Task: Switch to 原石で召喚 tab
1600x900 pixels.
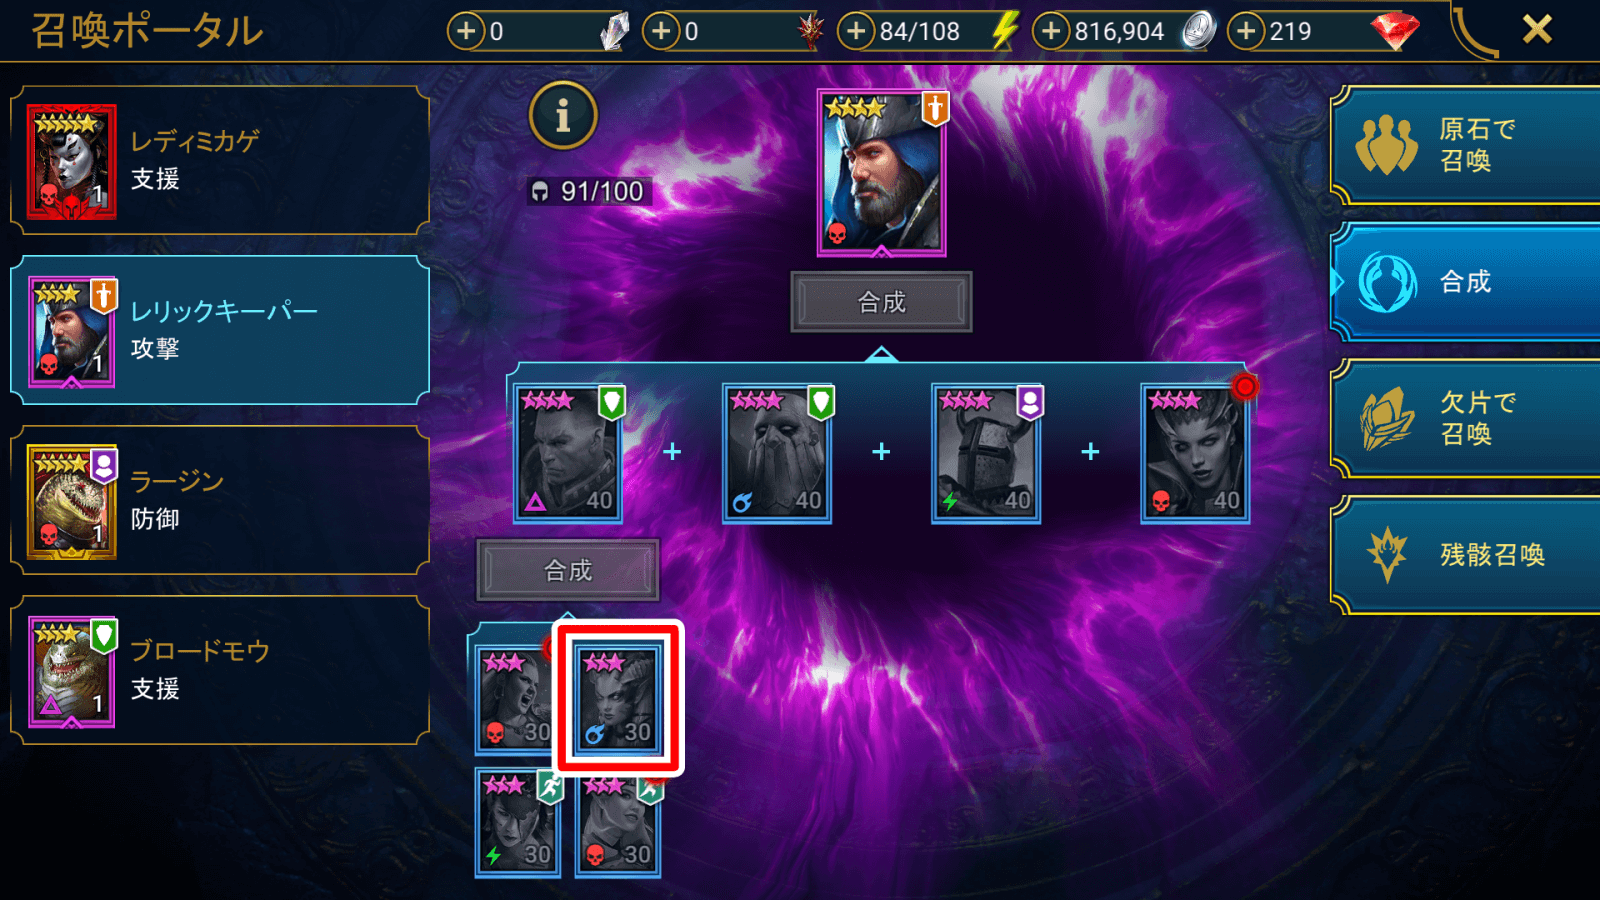Action: tap(1466, 145)
